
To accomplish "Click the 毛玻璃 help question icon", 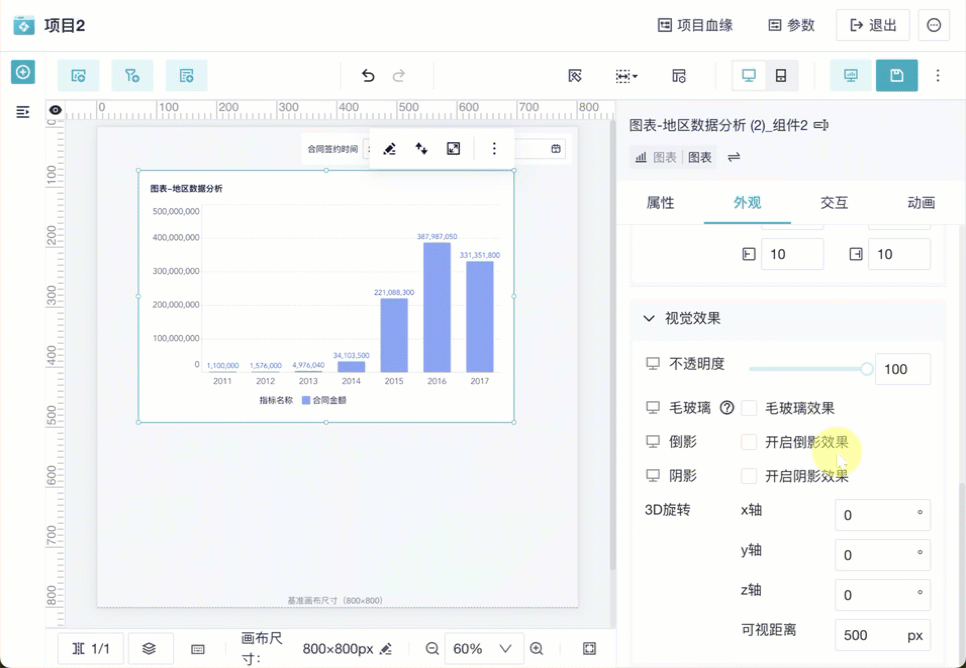I will click(727, 408).
